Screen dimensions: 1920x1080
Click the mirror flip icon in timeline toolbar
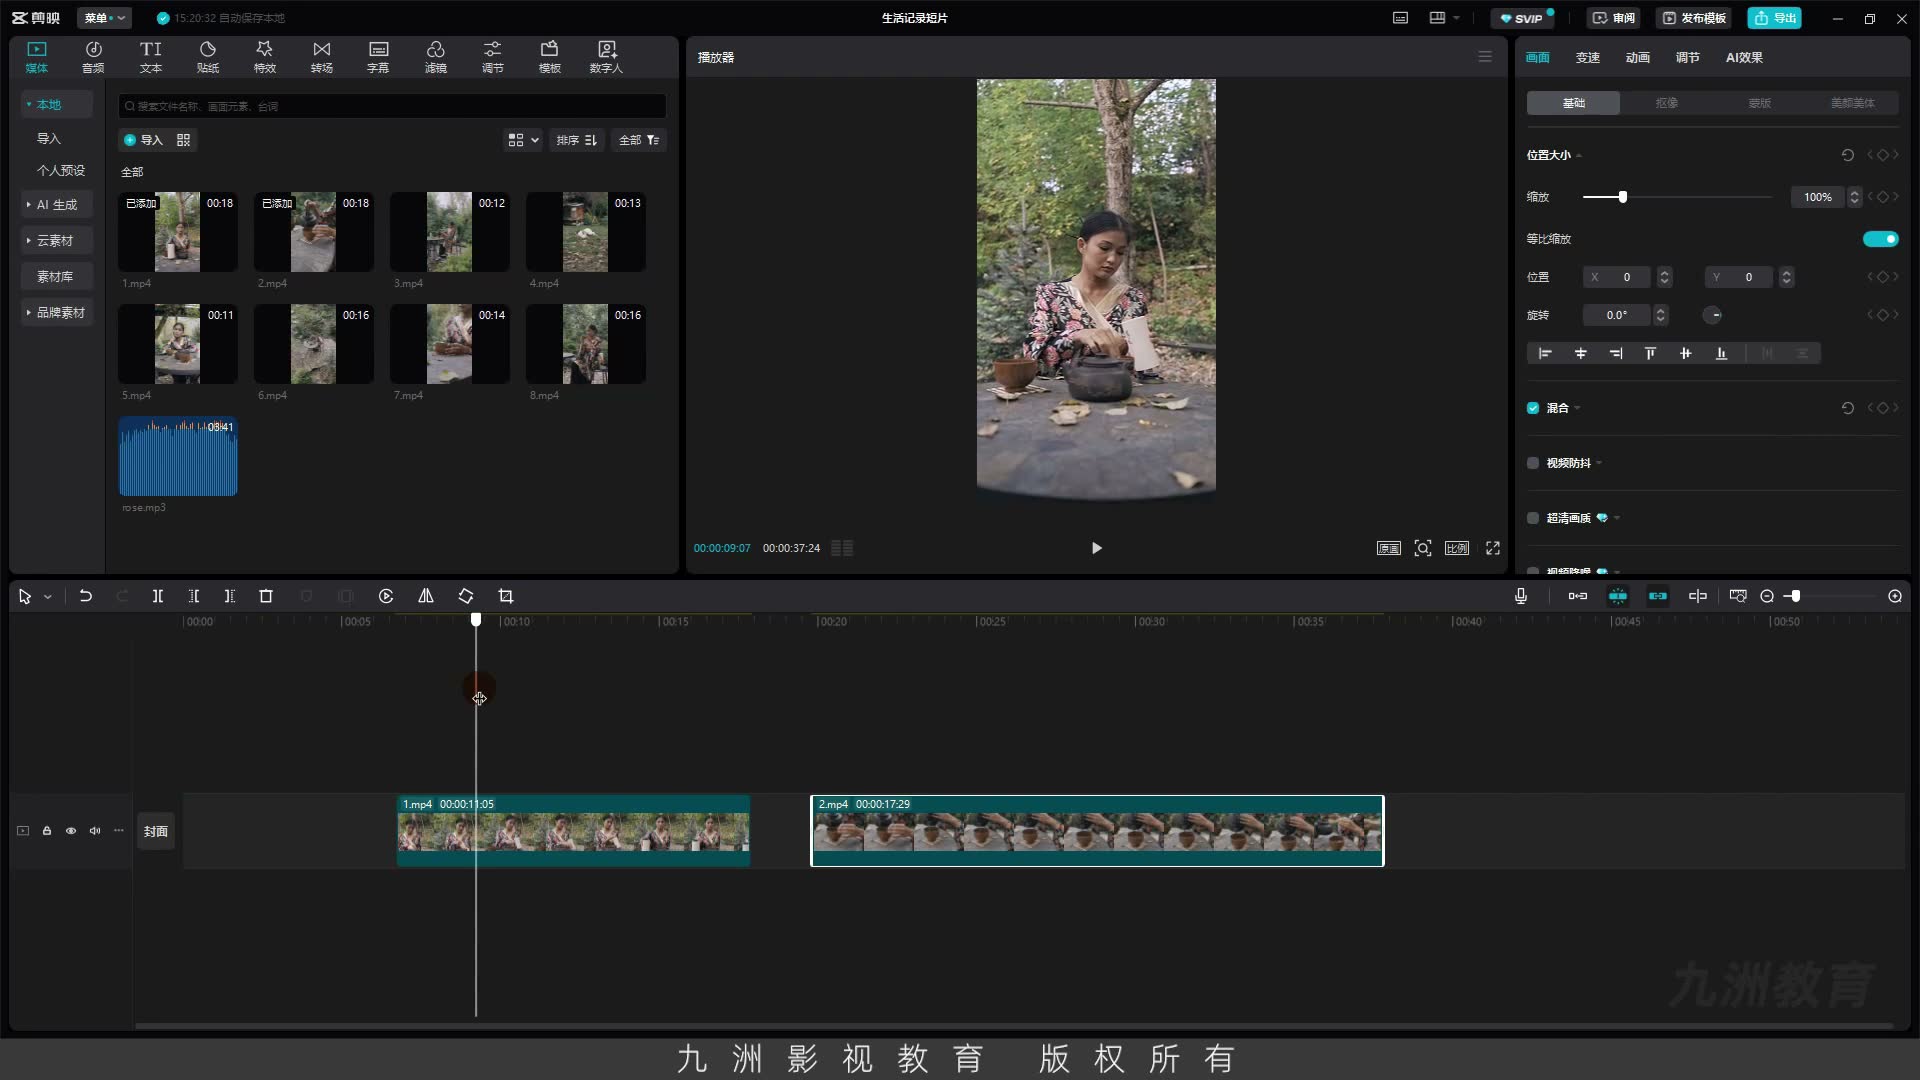point(425,596)
